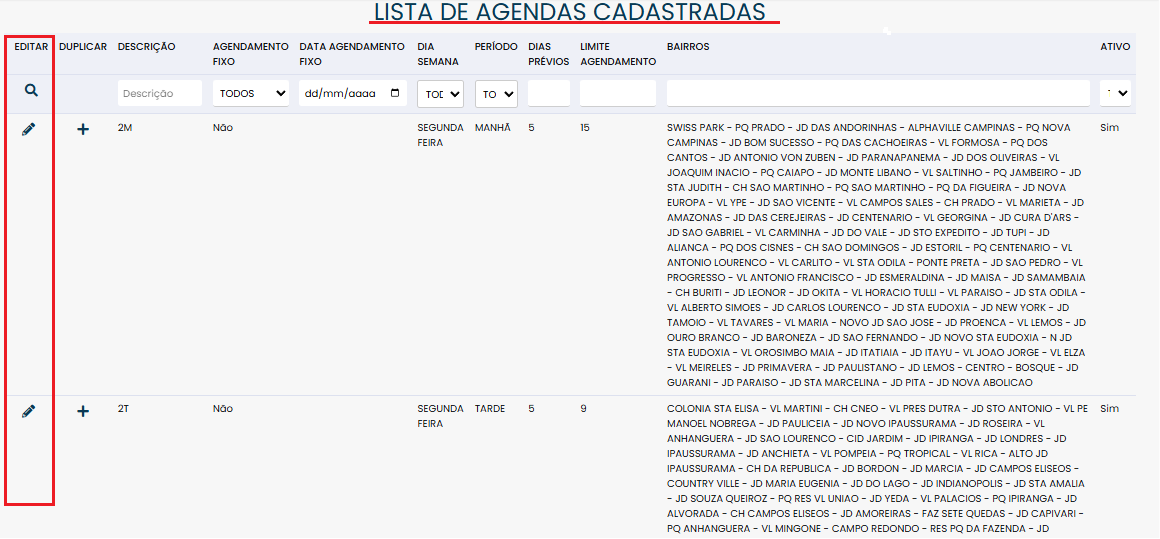
Task: Click the DUPLICAR column header
Action: click(83, 47)
